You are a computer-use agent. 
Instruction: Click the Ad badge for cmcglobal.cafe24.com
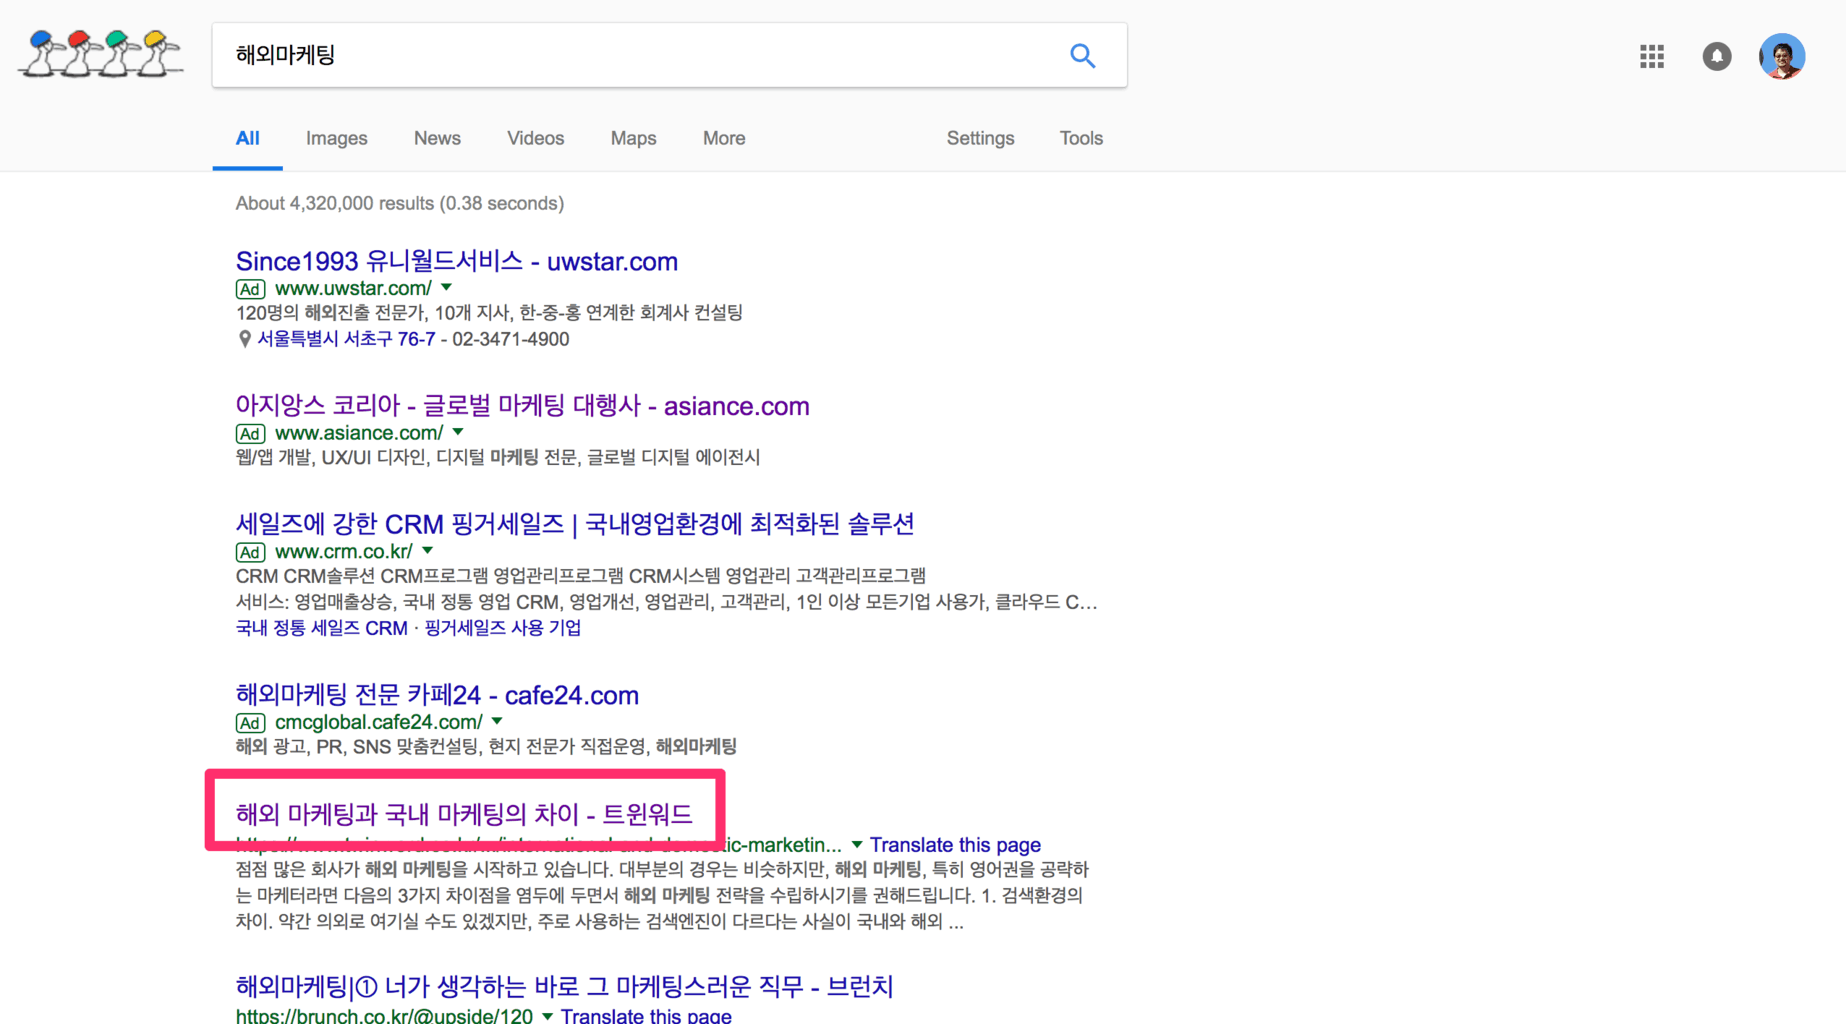[x=250, y=723]
